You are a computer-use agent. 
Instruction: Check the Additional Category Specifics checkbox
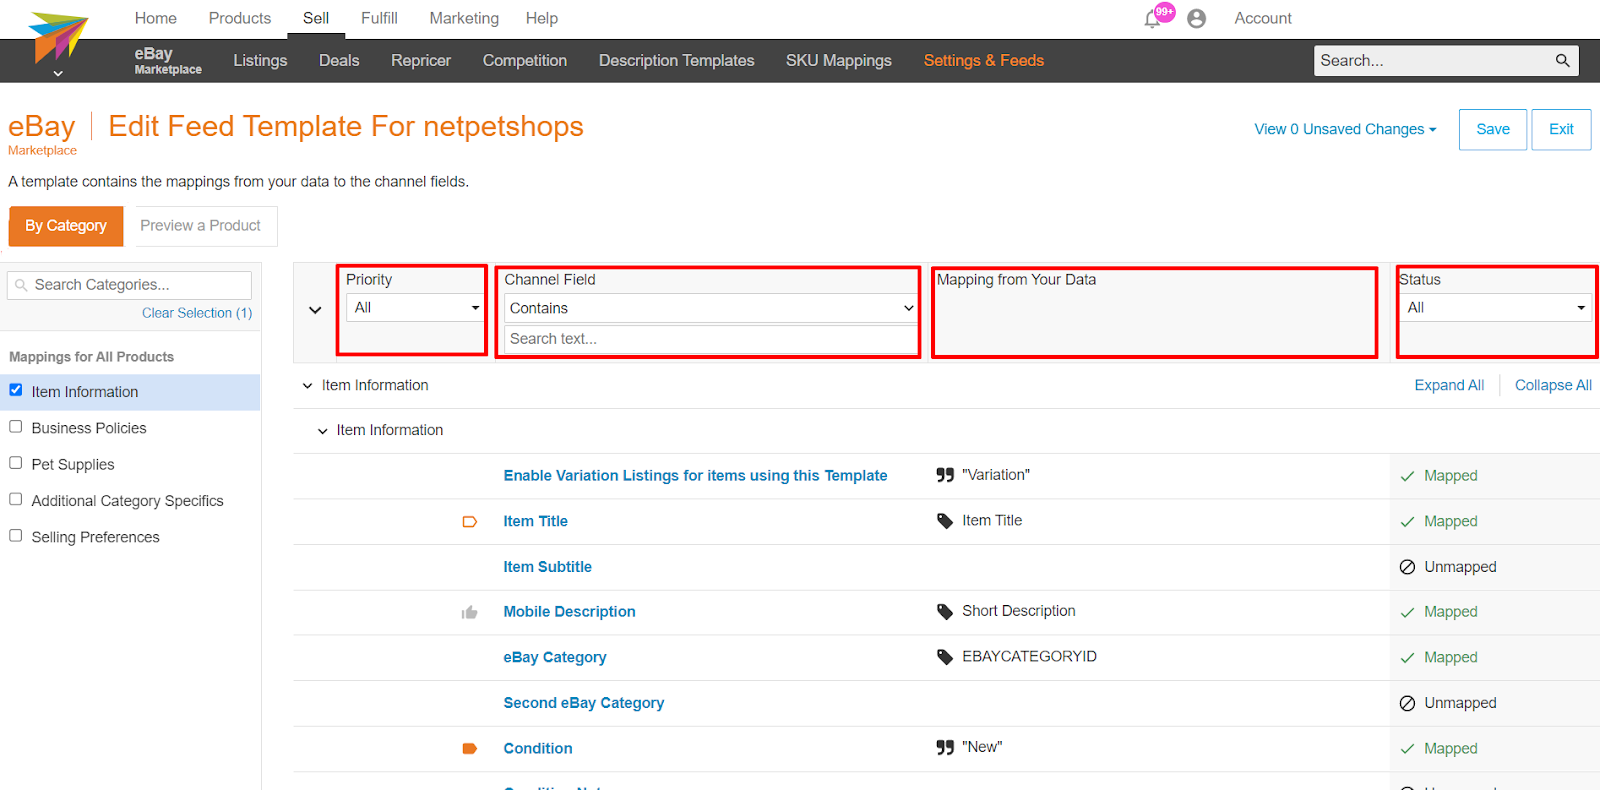tap(16, 499)
